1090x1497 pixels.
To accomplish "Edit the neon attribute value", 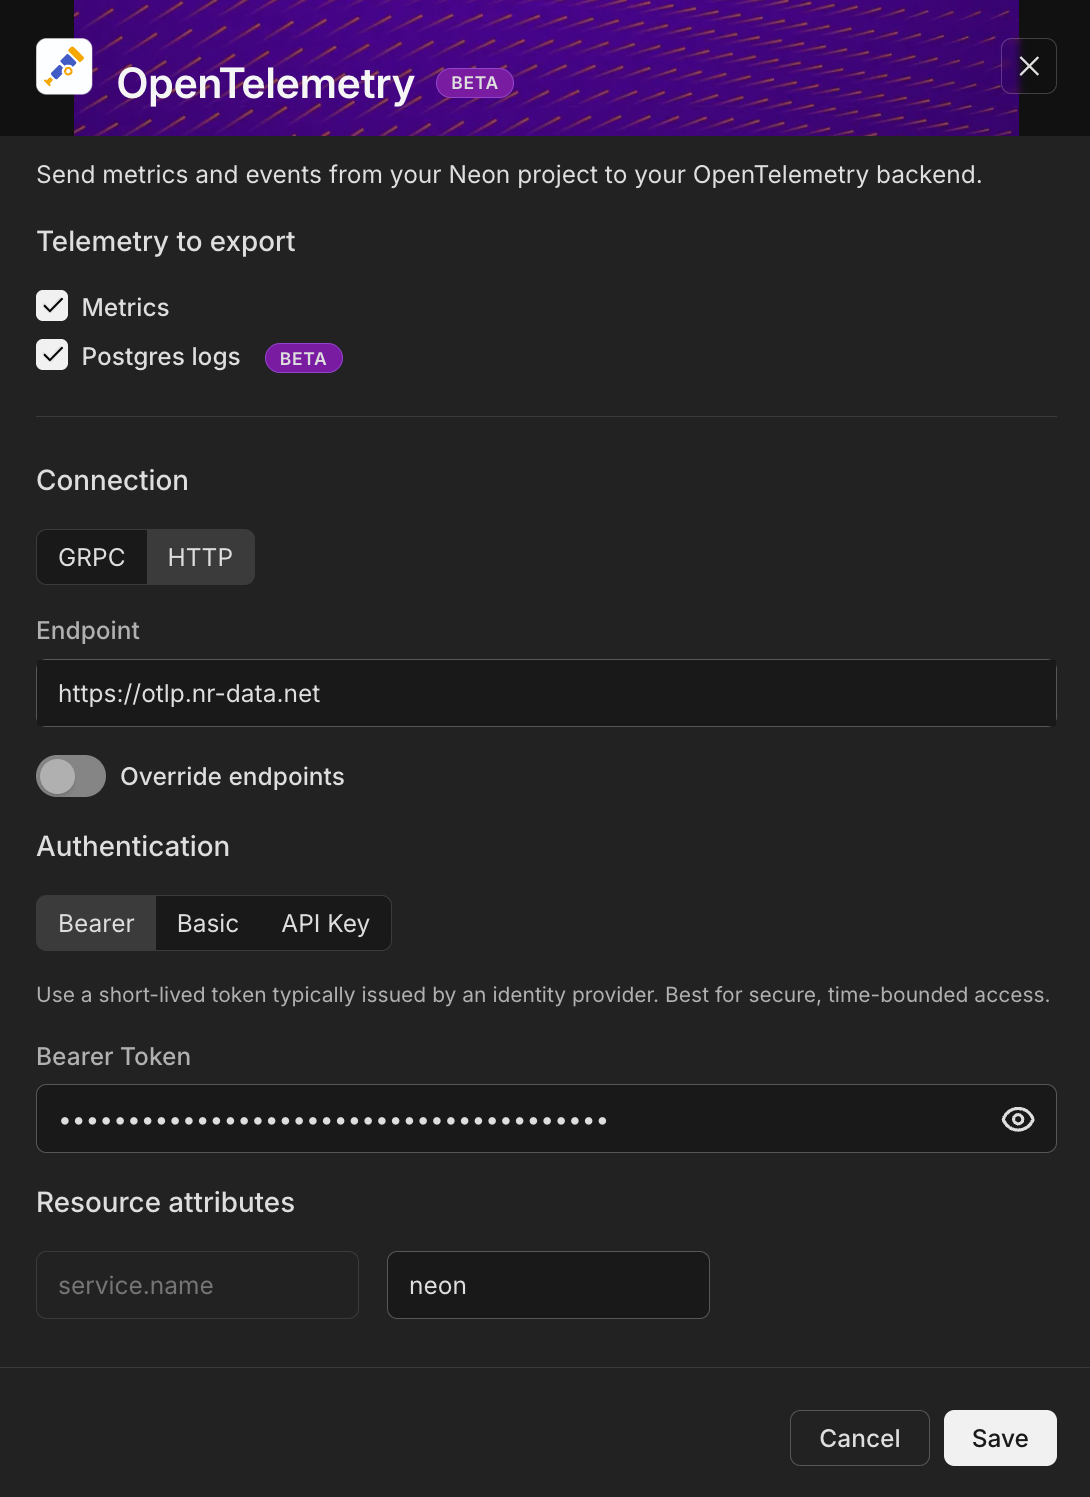I will pyautogui.click(x=547, y=1285).
